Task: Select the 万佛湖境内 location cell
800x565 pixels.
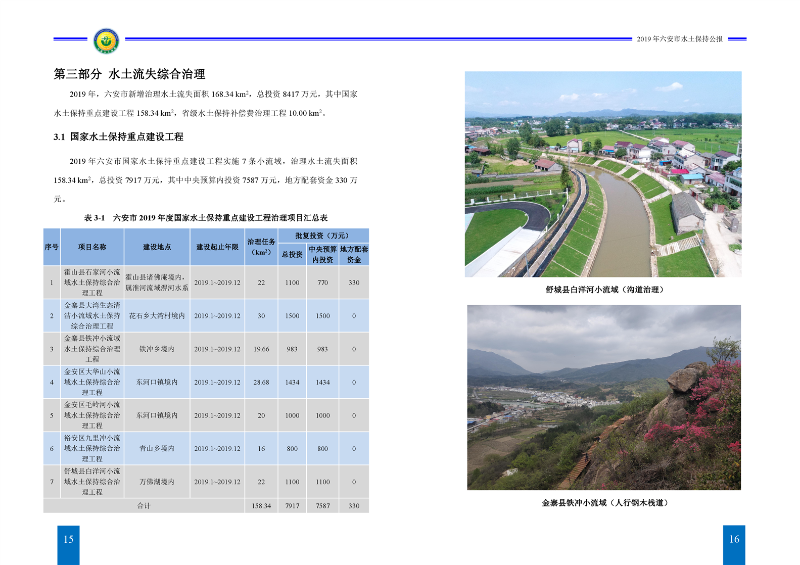Action: (157, 482)
